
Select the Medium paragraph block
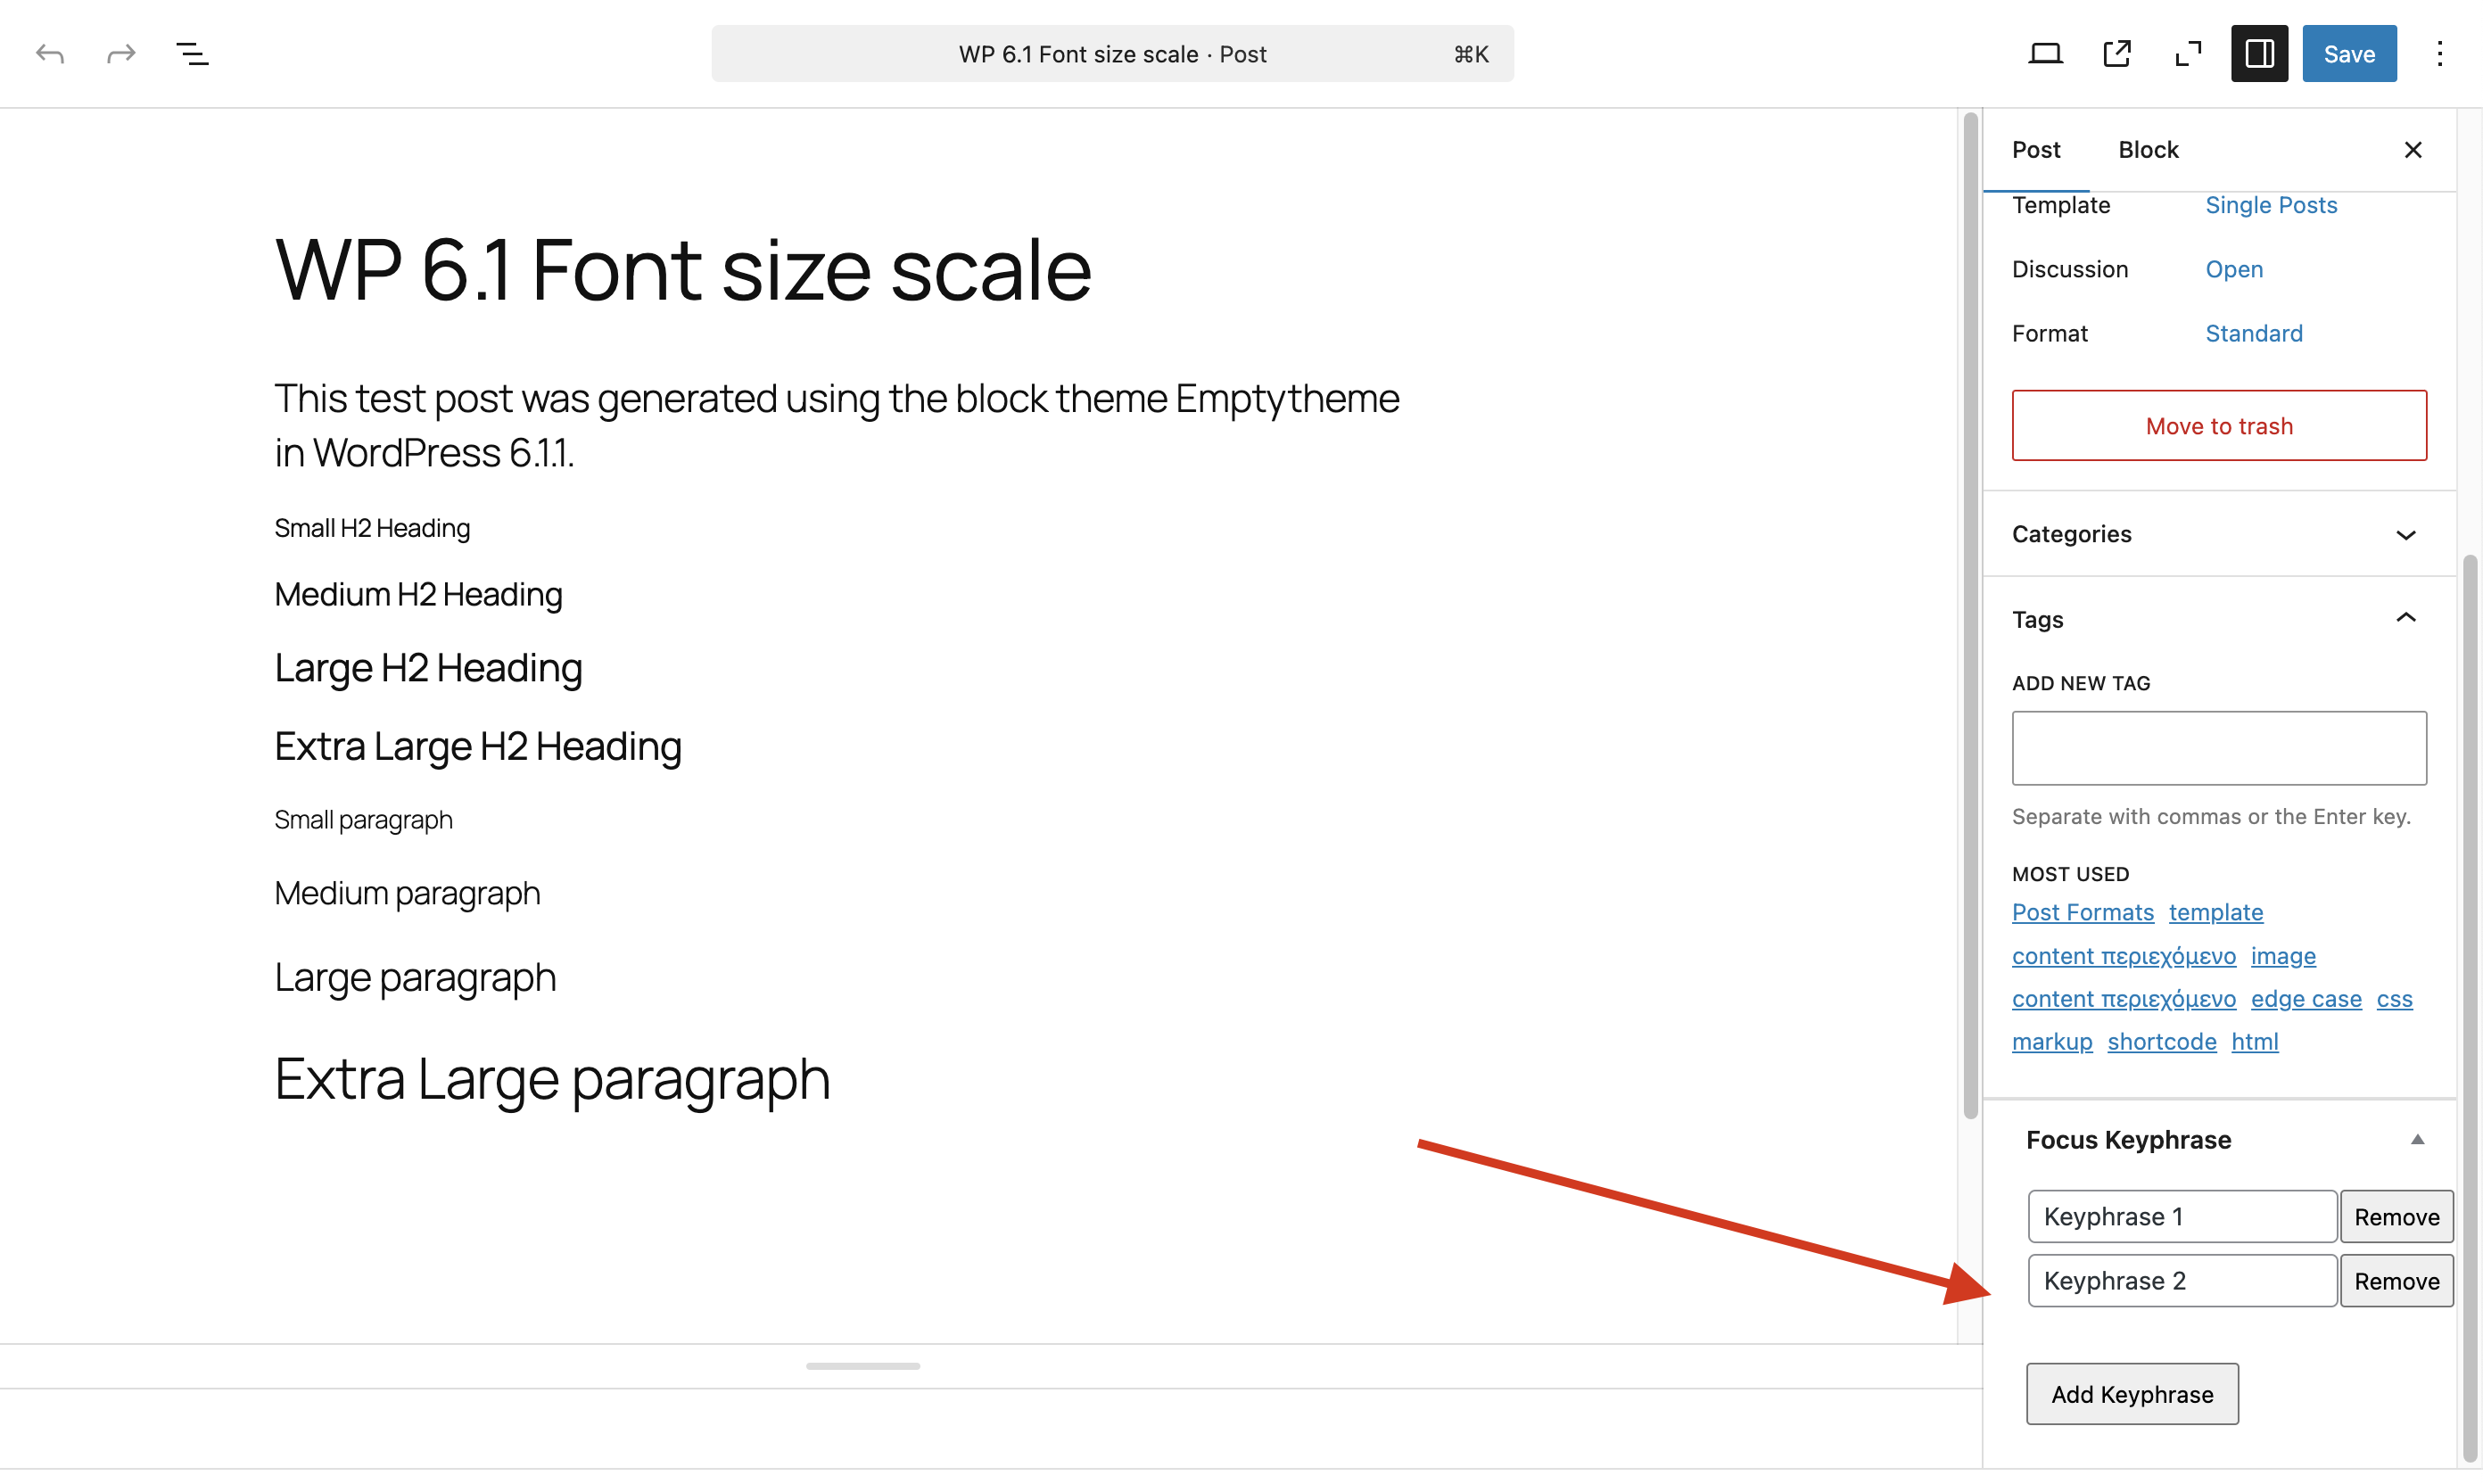click(x=407, y=893)
